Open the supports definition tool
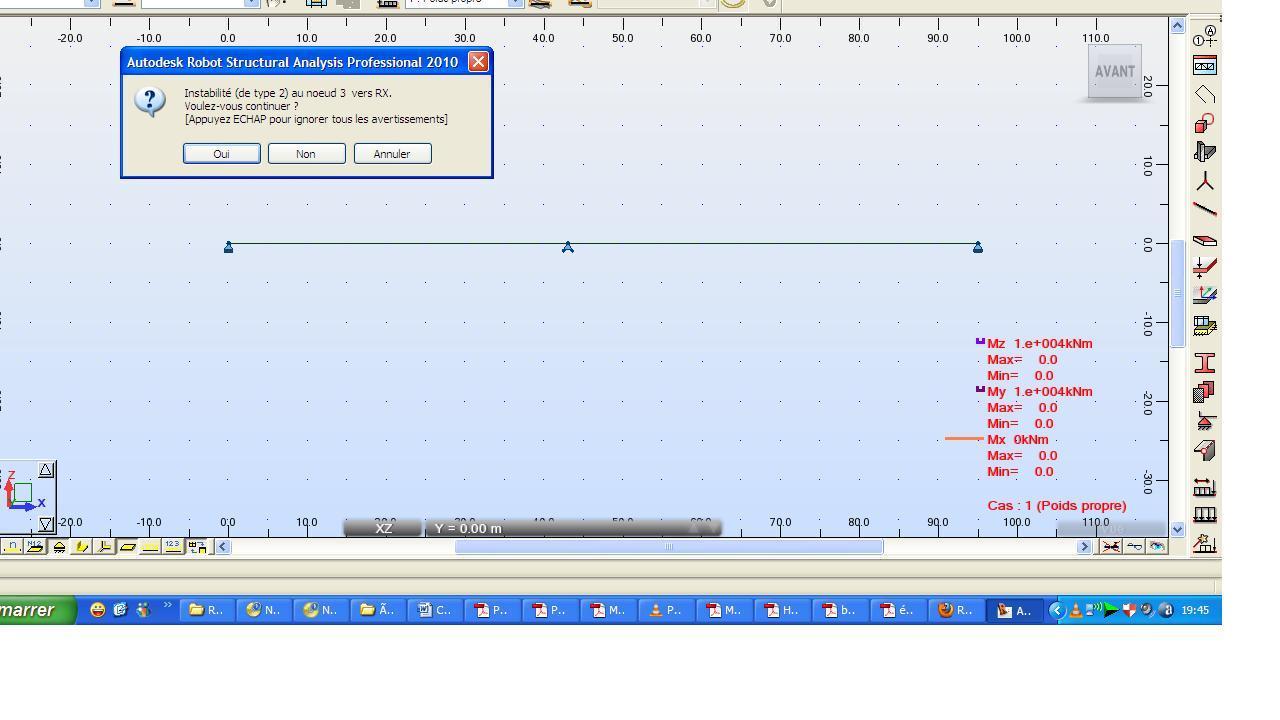1280x720 pixels. tap(1205, 421)
